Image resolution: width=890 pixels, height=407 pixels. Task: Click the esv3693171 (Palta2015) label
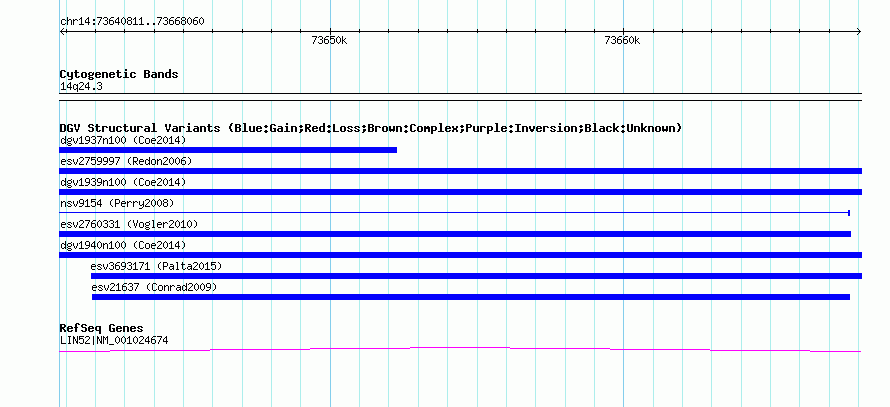tap(156, 266)
